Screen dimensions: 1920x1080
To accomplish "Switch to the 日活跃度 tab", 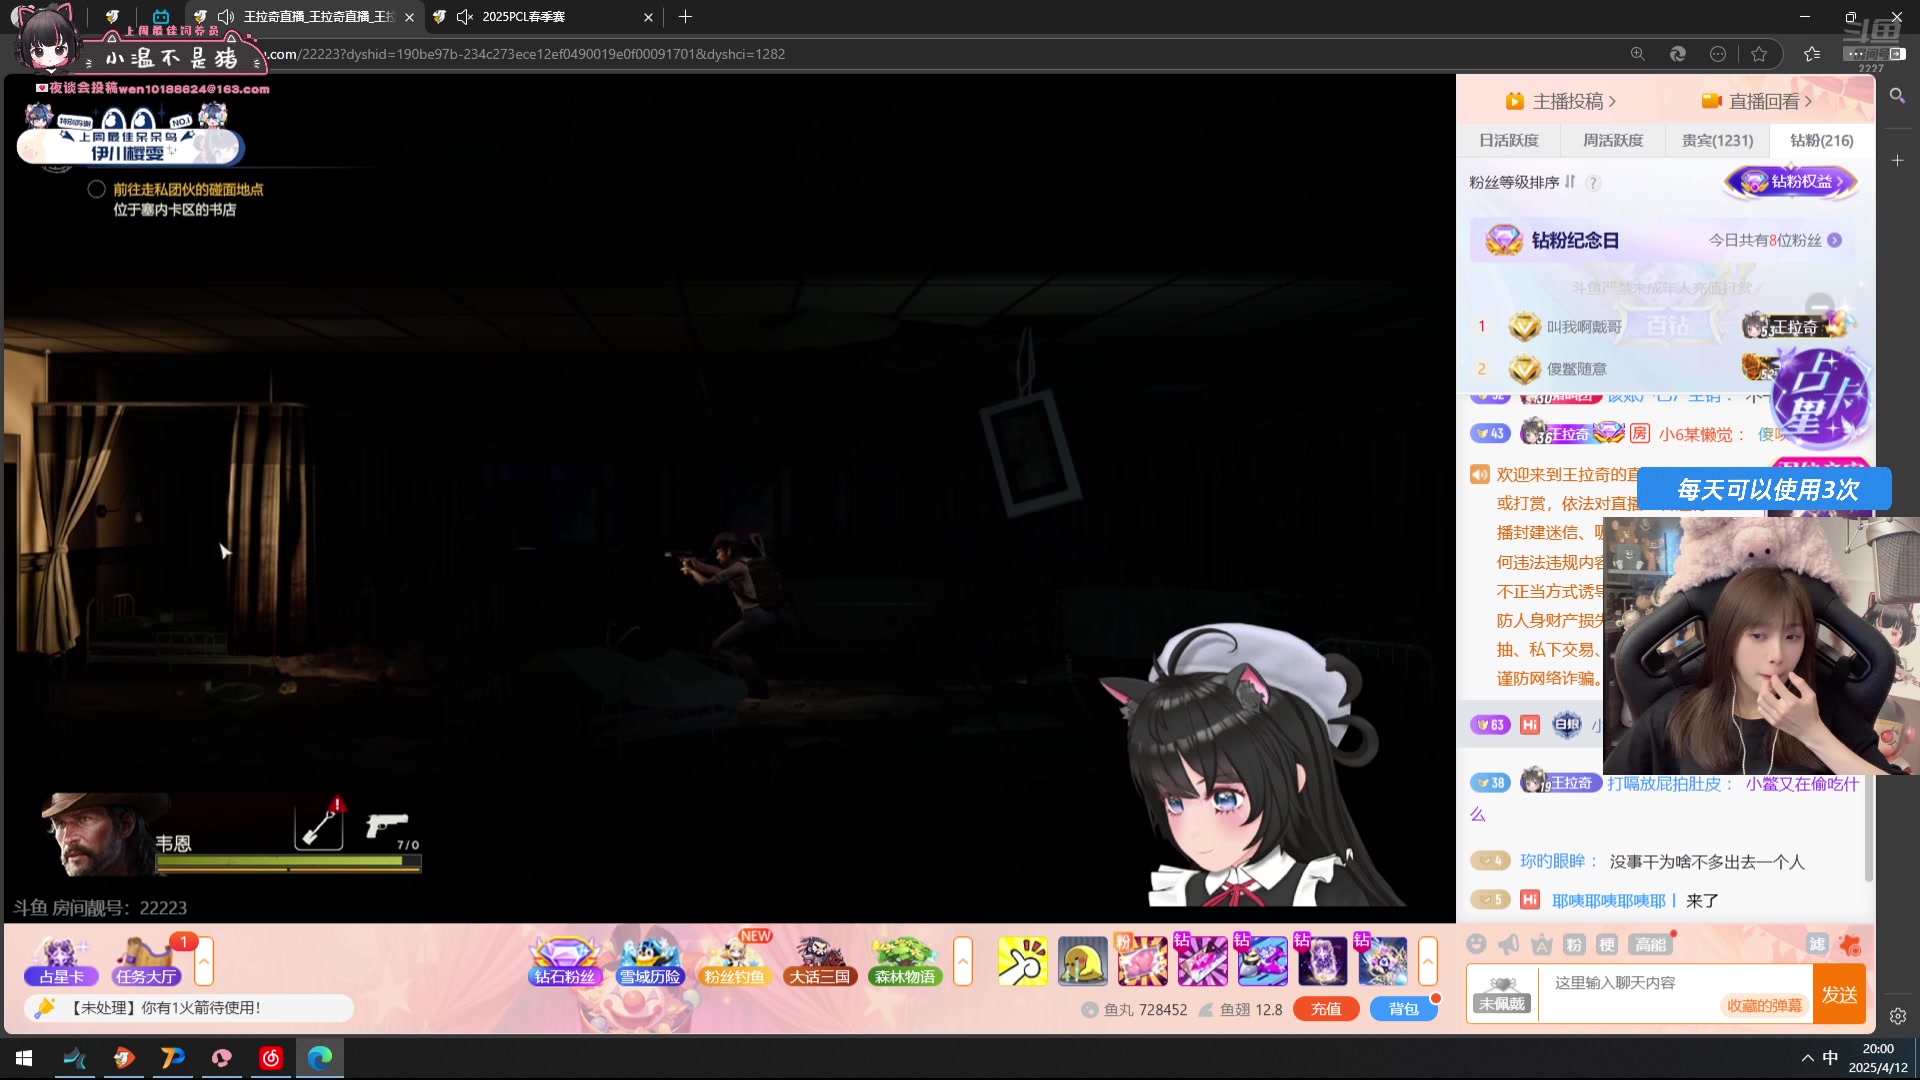I will click(1509, 141).
